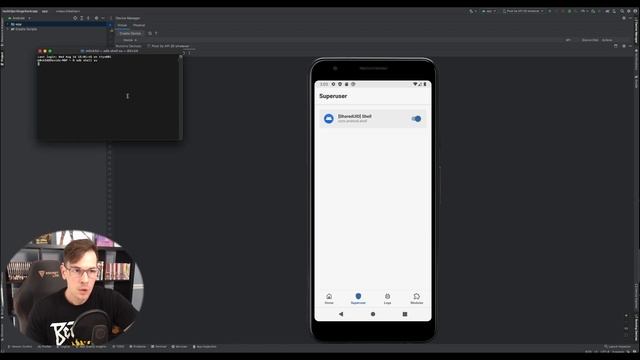This screenshot has height=360, width=640.
Task: Open the Android project view dropdown
Action: (x=19, y=18)
